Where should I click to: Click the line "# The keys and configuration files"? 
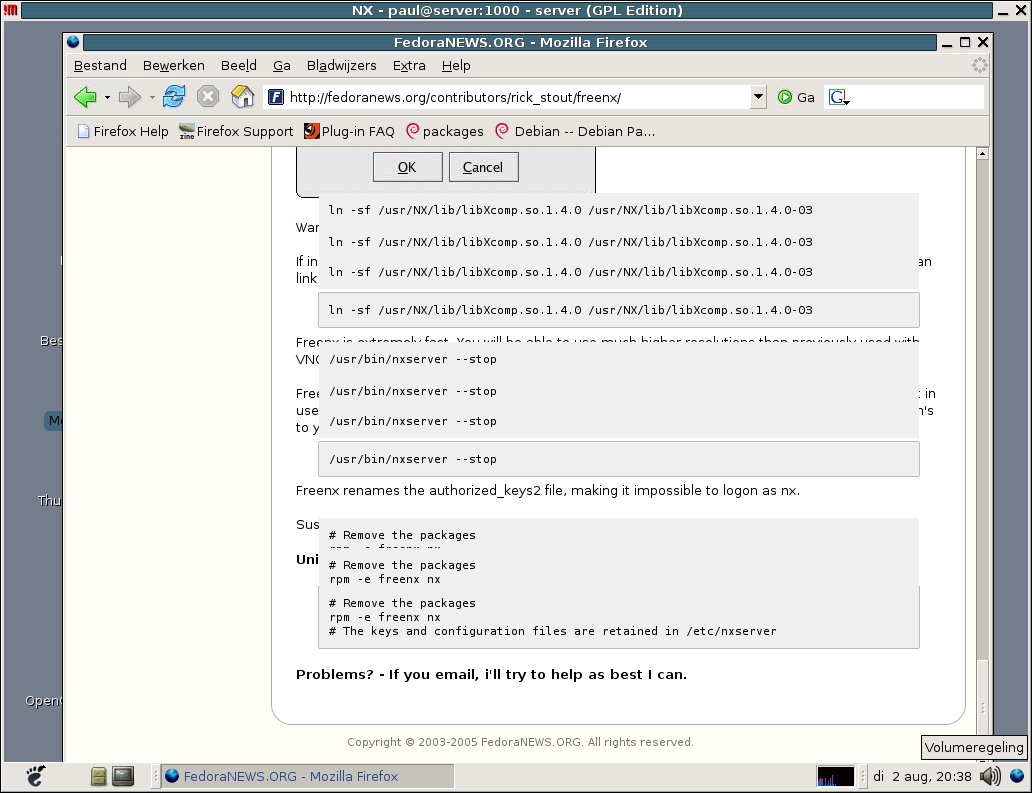(553, 631)
